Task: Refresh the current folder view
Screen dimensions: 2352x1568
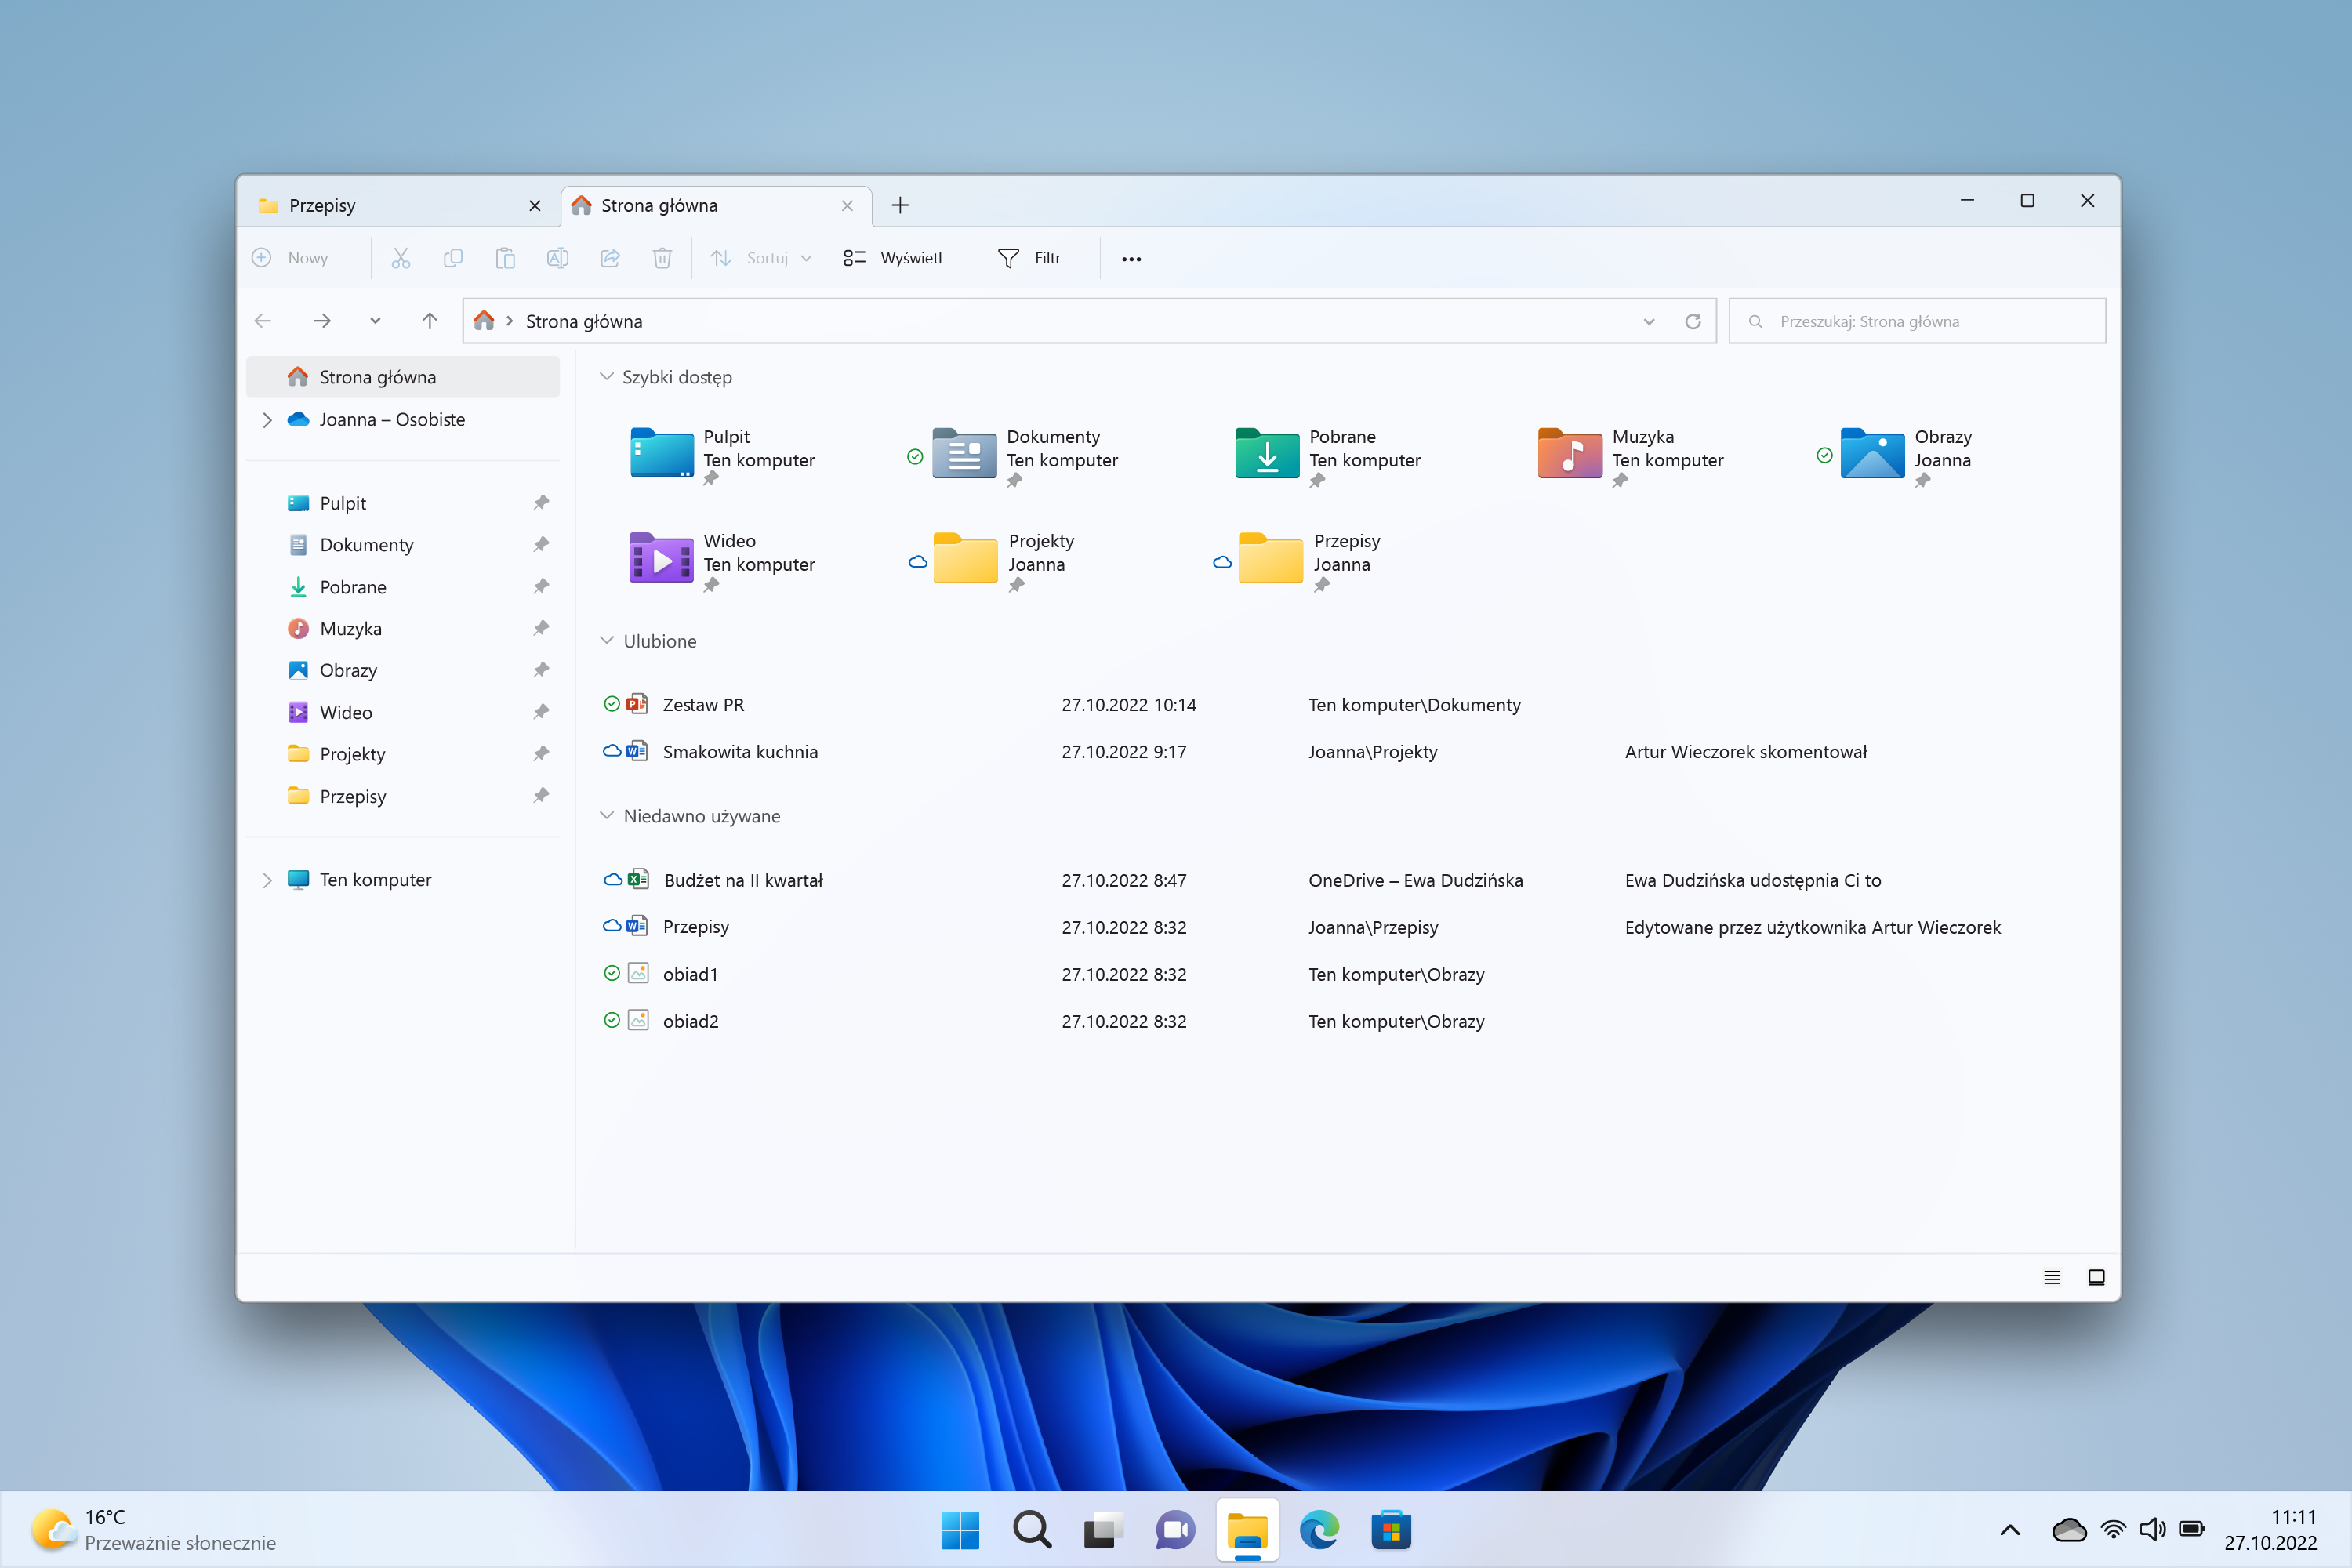Action: pyautogui.click(x=1694, y=321)
